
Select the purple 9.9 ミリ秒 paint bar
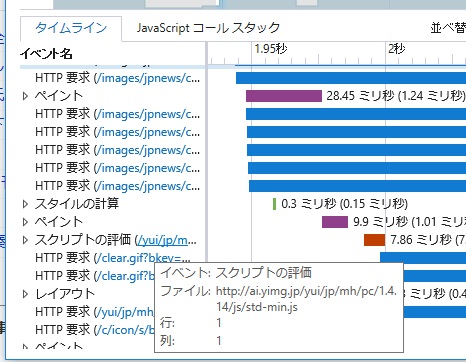[335, 222]
